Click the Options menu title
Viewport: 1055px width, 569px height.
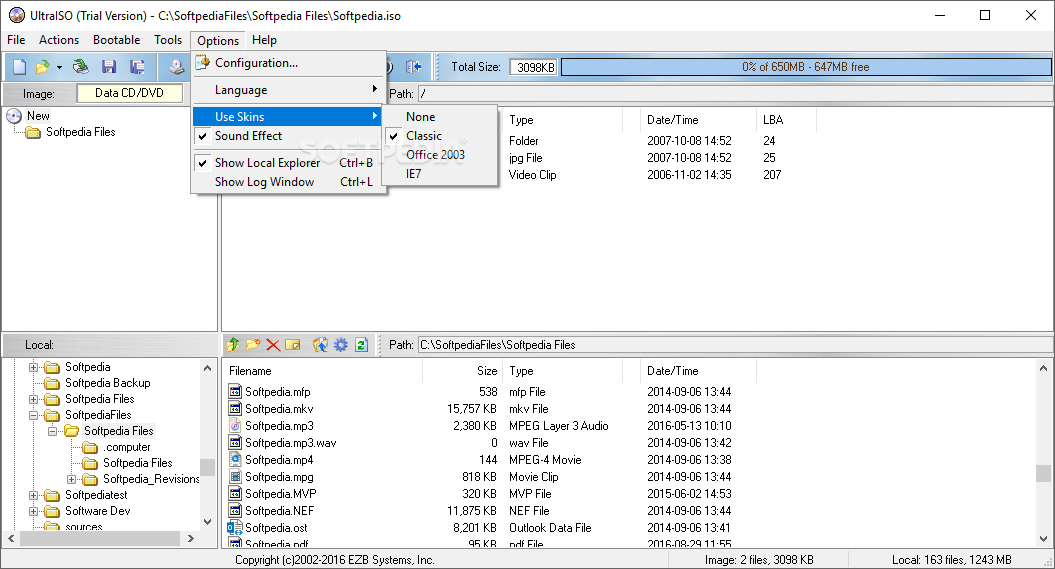[x=218, y=40]
